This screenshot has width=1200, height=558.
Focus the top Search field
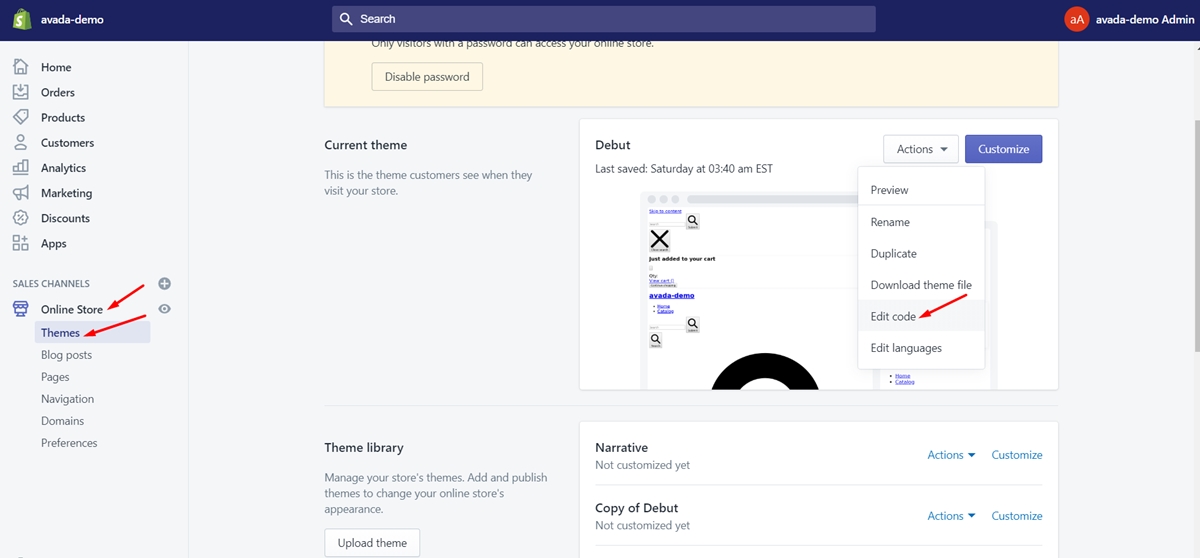(x=604, y=19)
